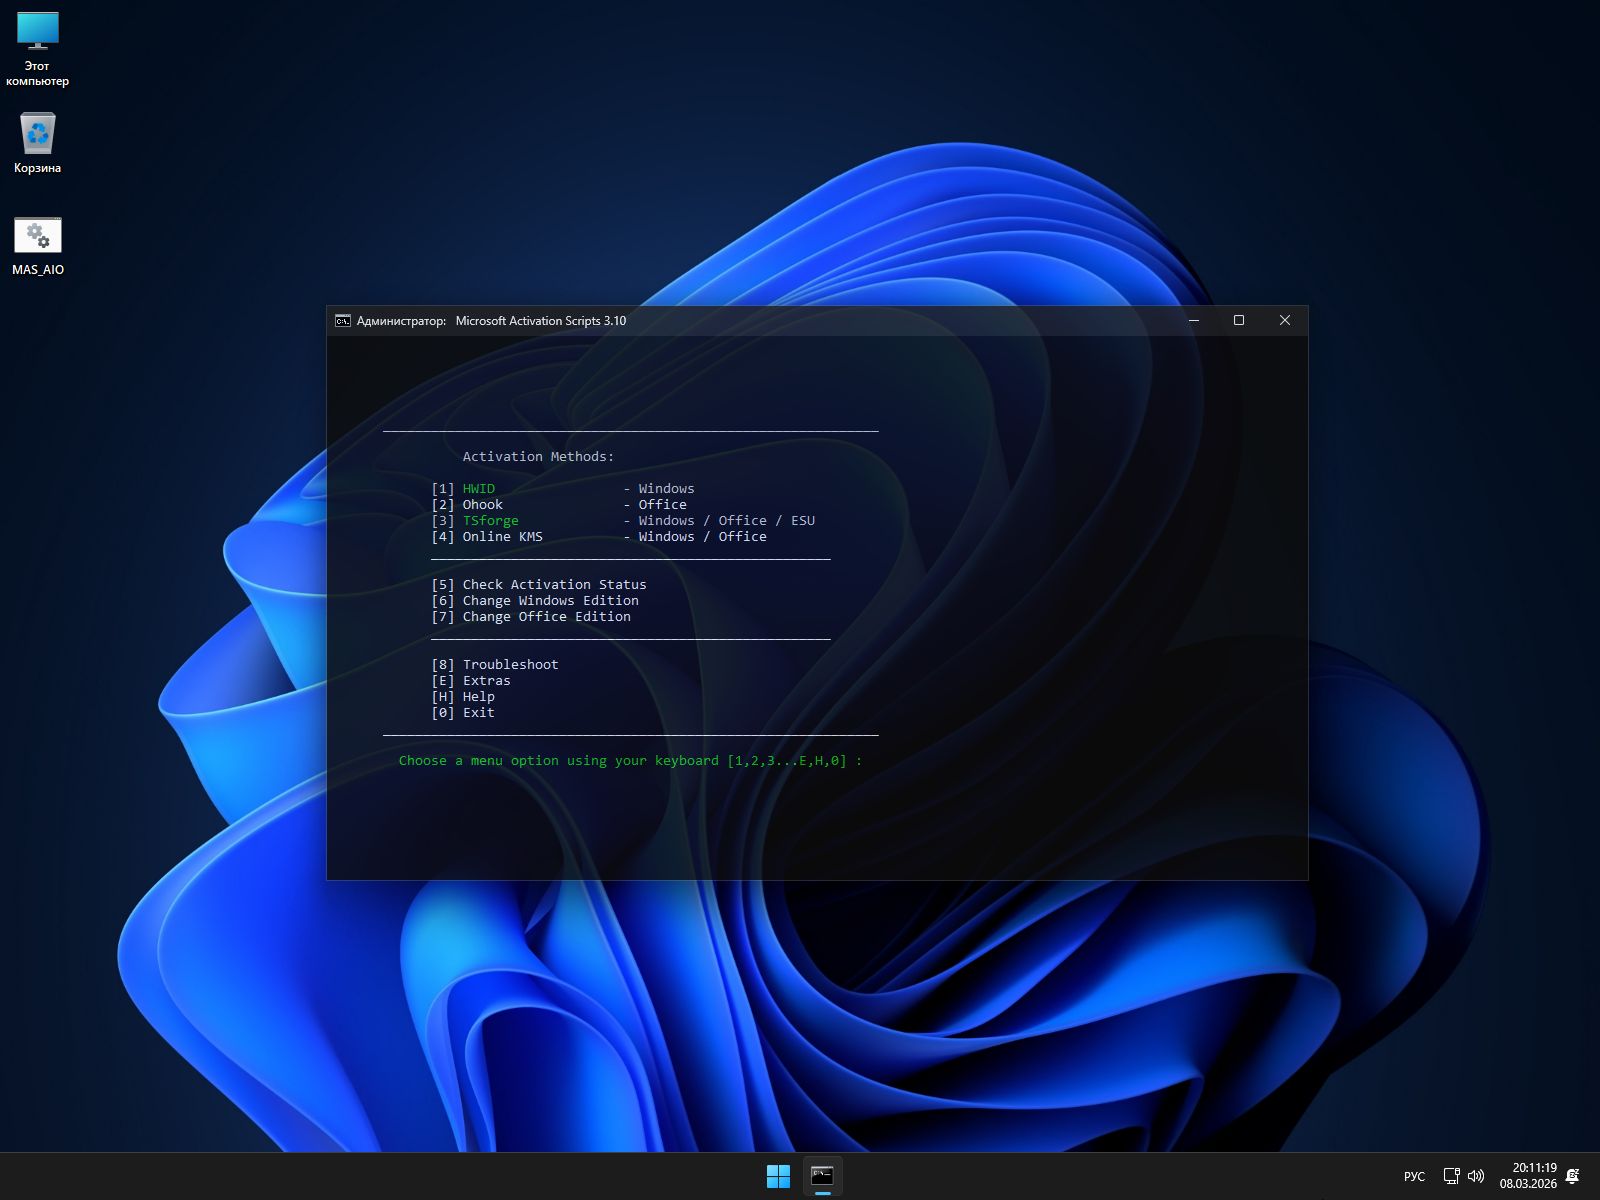Minimize the Microsoft Activation Scripts window
Viewport: 1600px width, 1200px height.
[1193, 321]
